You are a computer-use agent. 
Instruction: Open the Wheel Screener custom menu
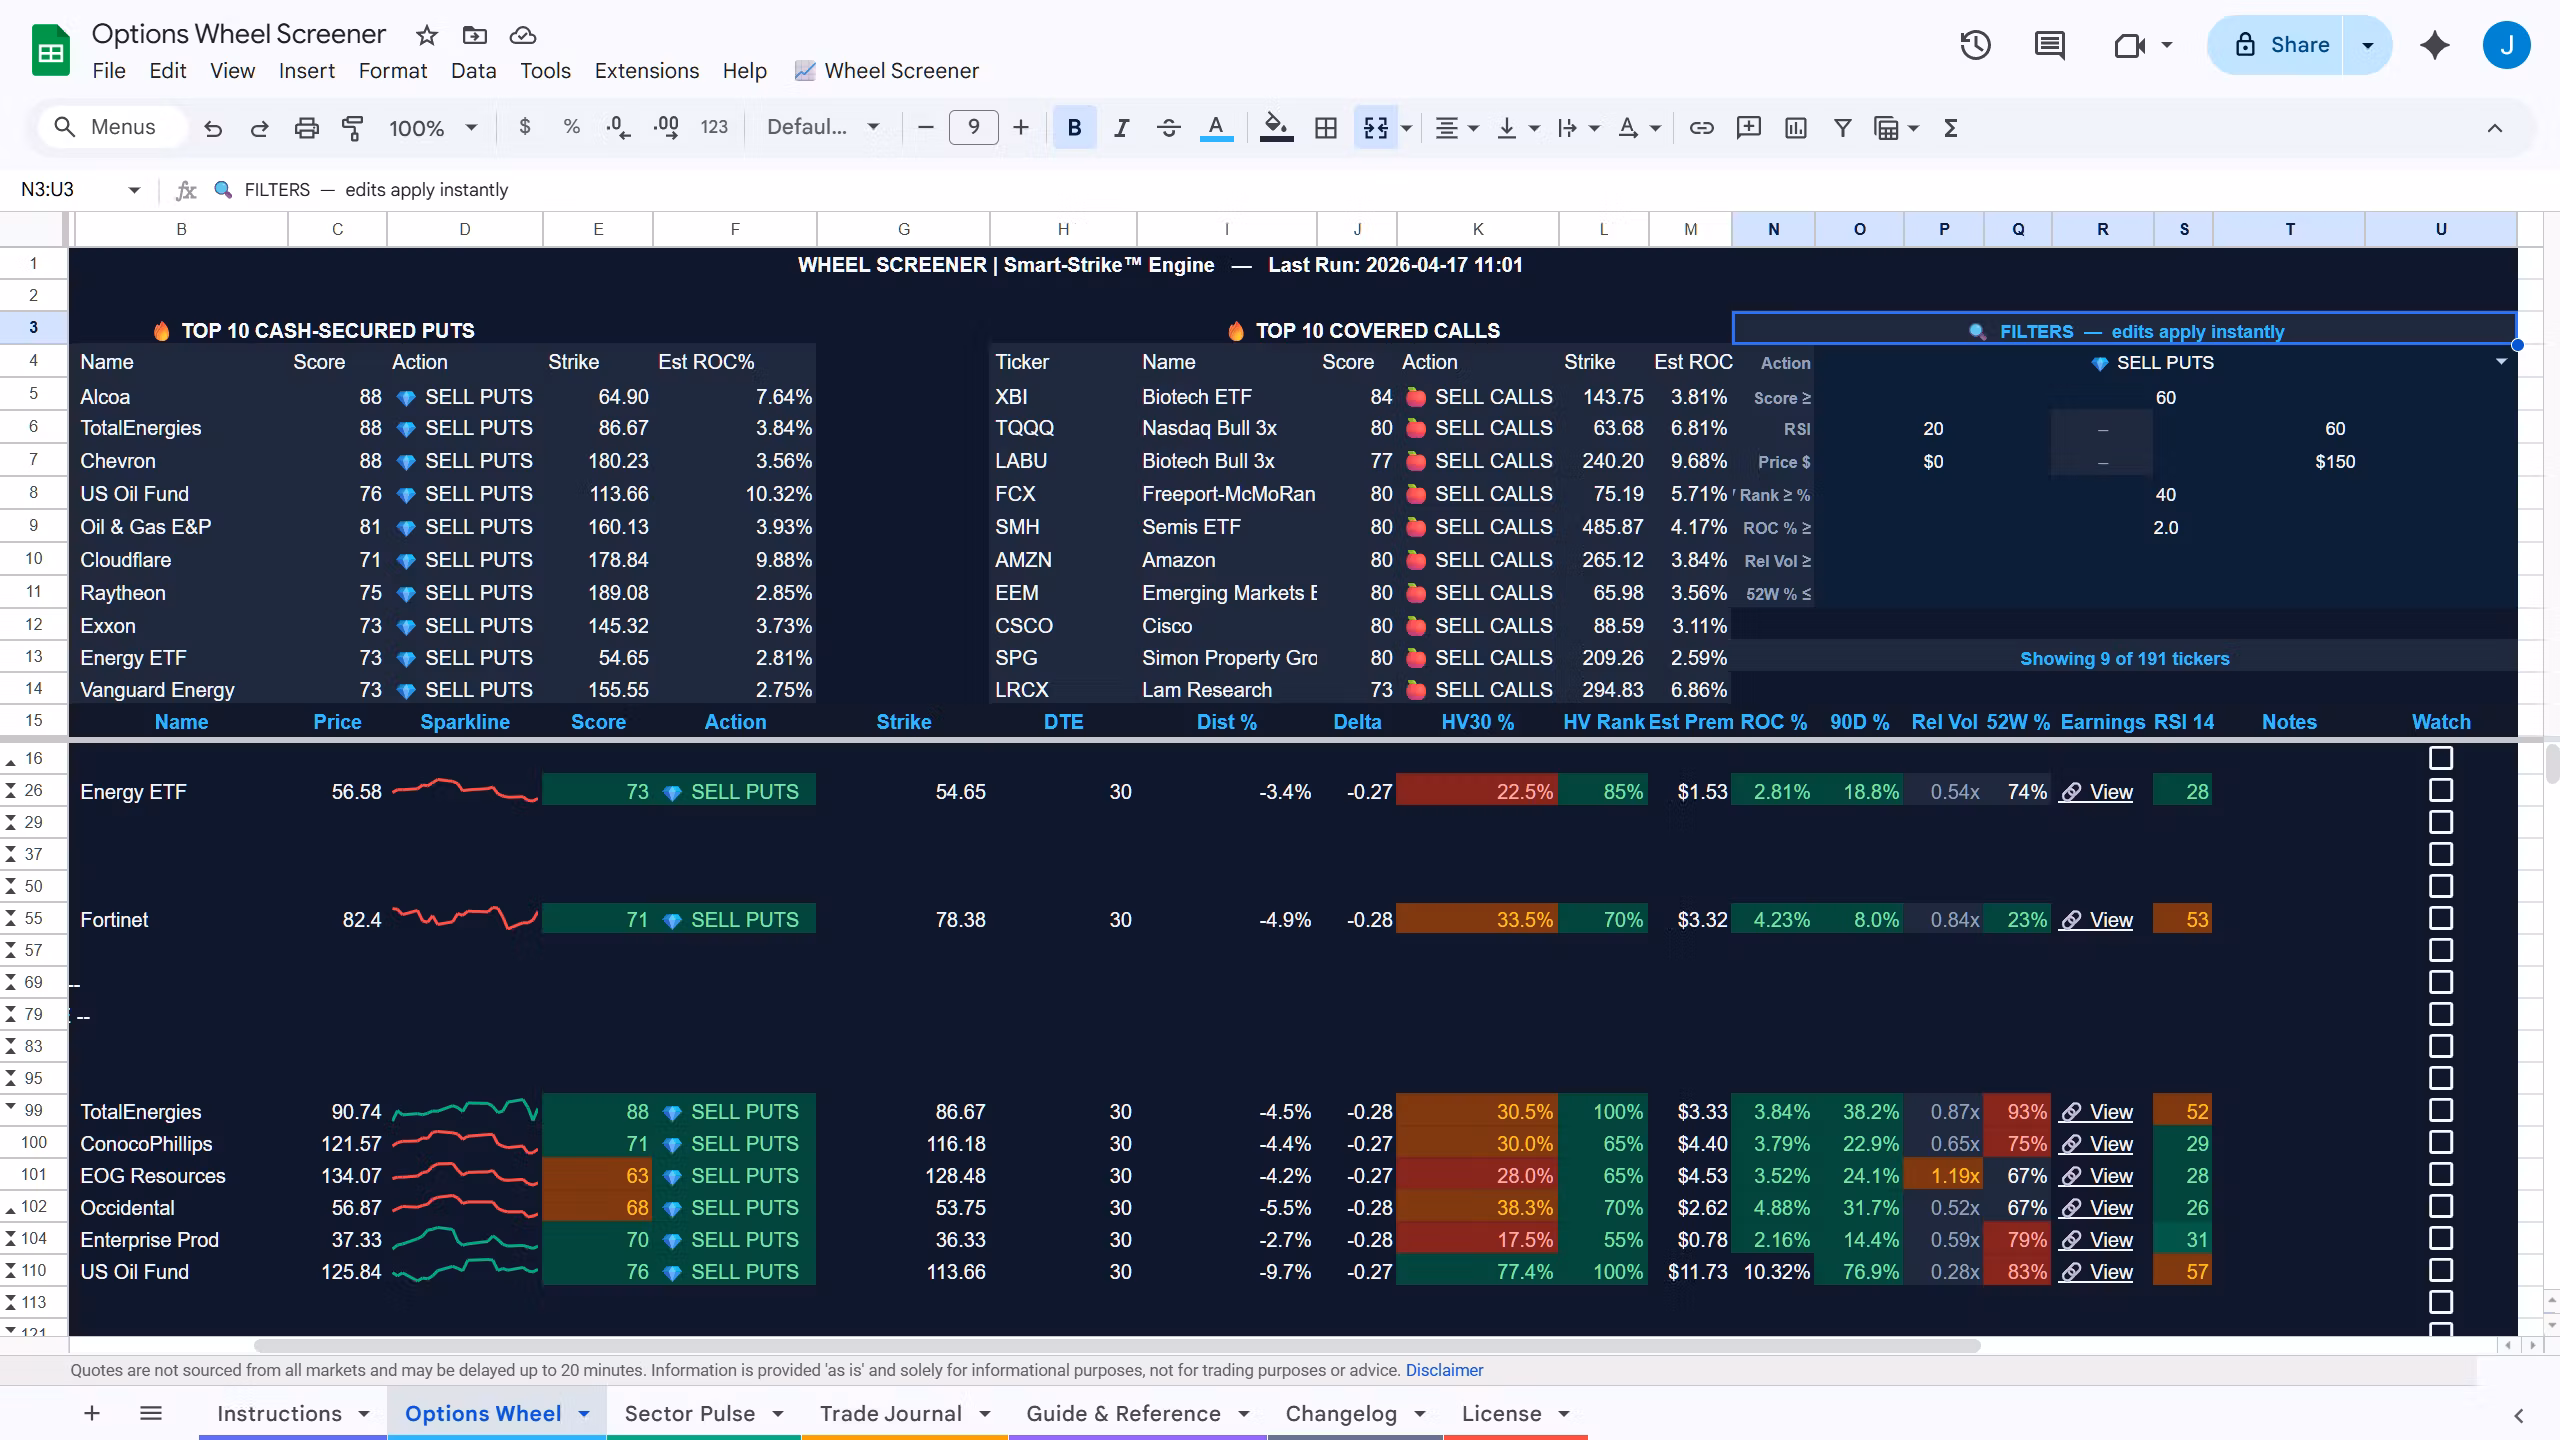pyautogui.click(x=886, y=71)
